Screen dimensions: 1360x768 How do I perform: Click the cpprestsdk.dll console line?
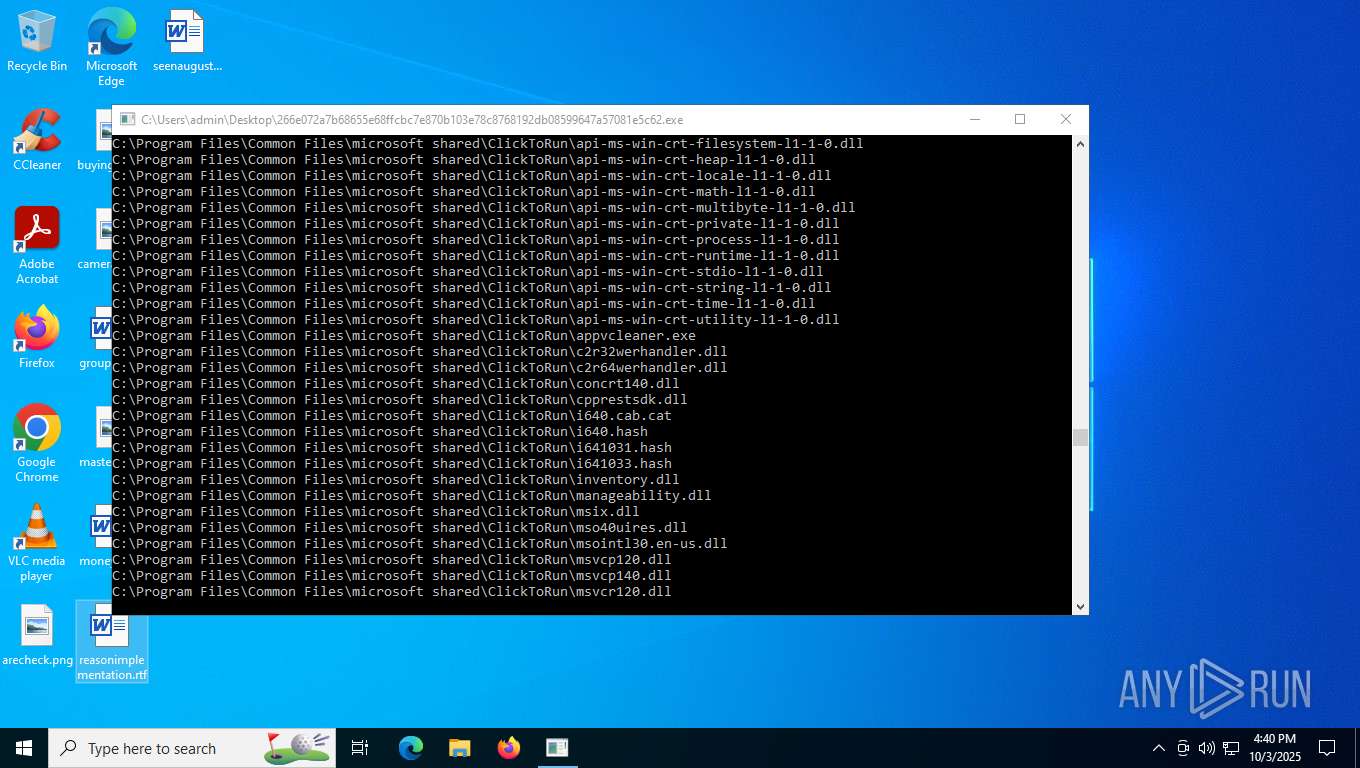pos(400,400)
